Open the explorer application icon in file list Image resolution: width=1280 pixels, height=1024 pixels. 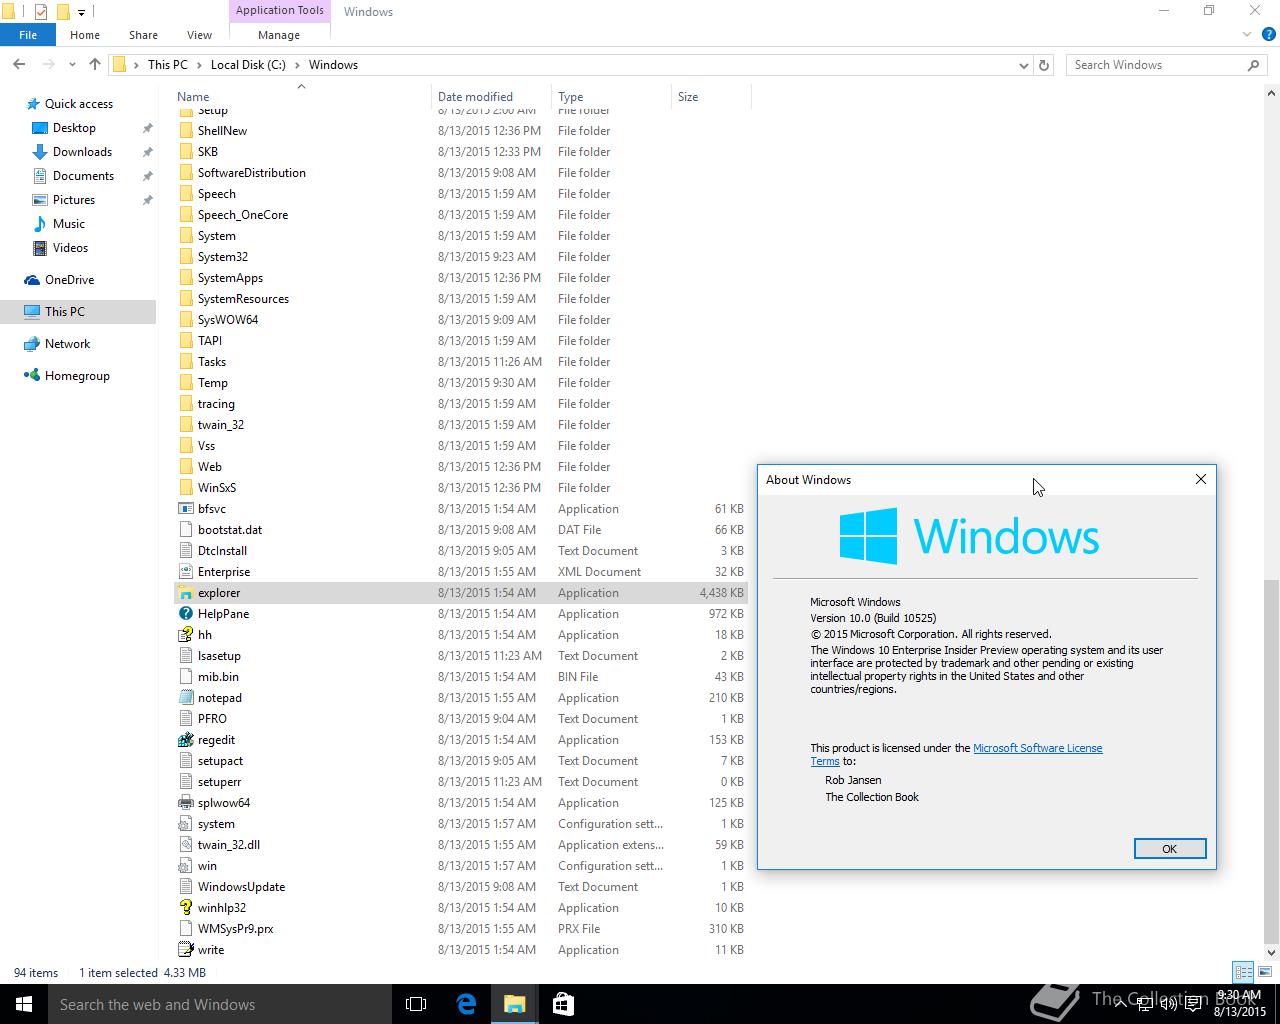coord(186,593)
